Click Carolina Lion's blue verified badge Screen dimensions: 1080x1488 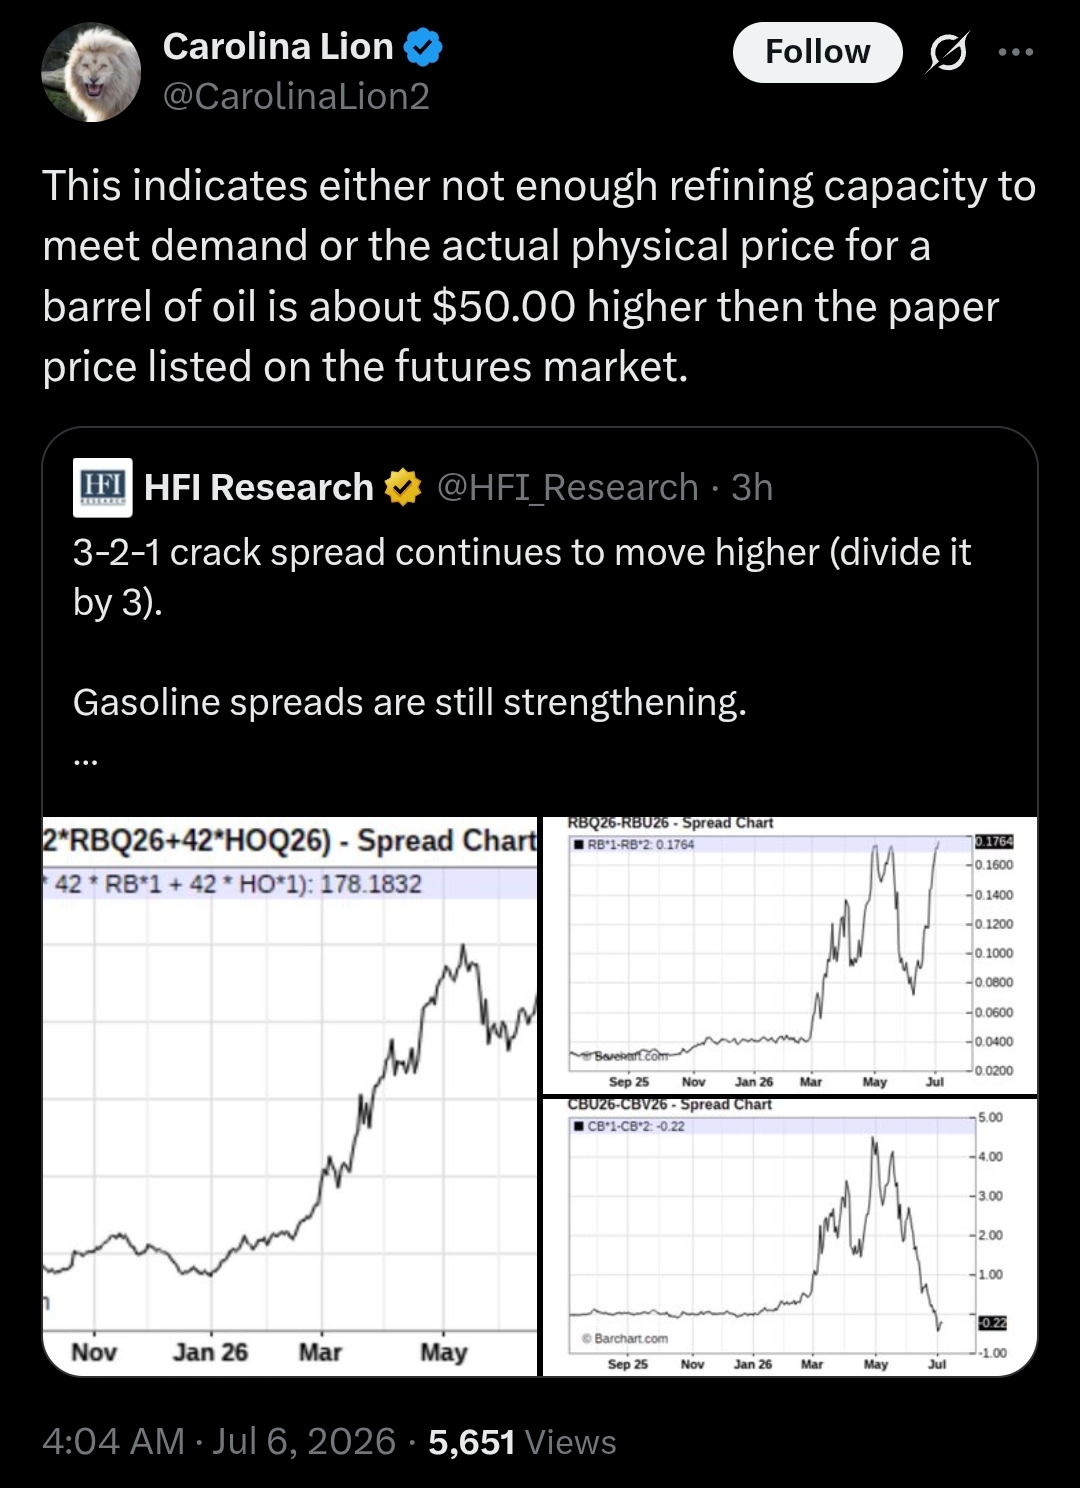click(x=424, y=47)
